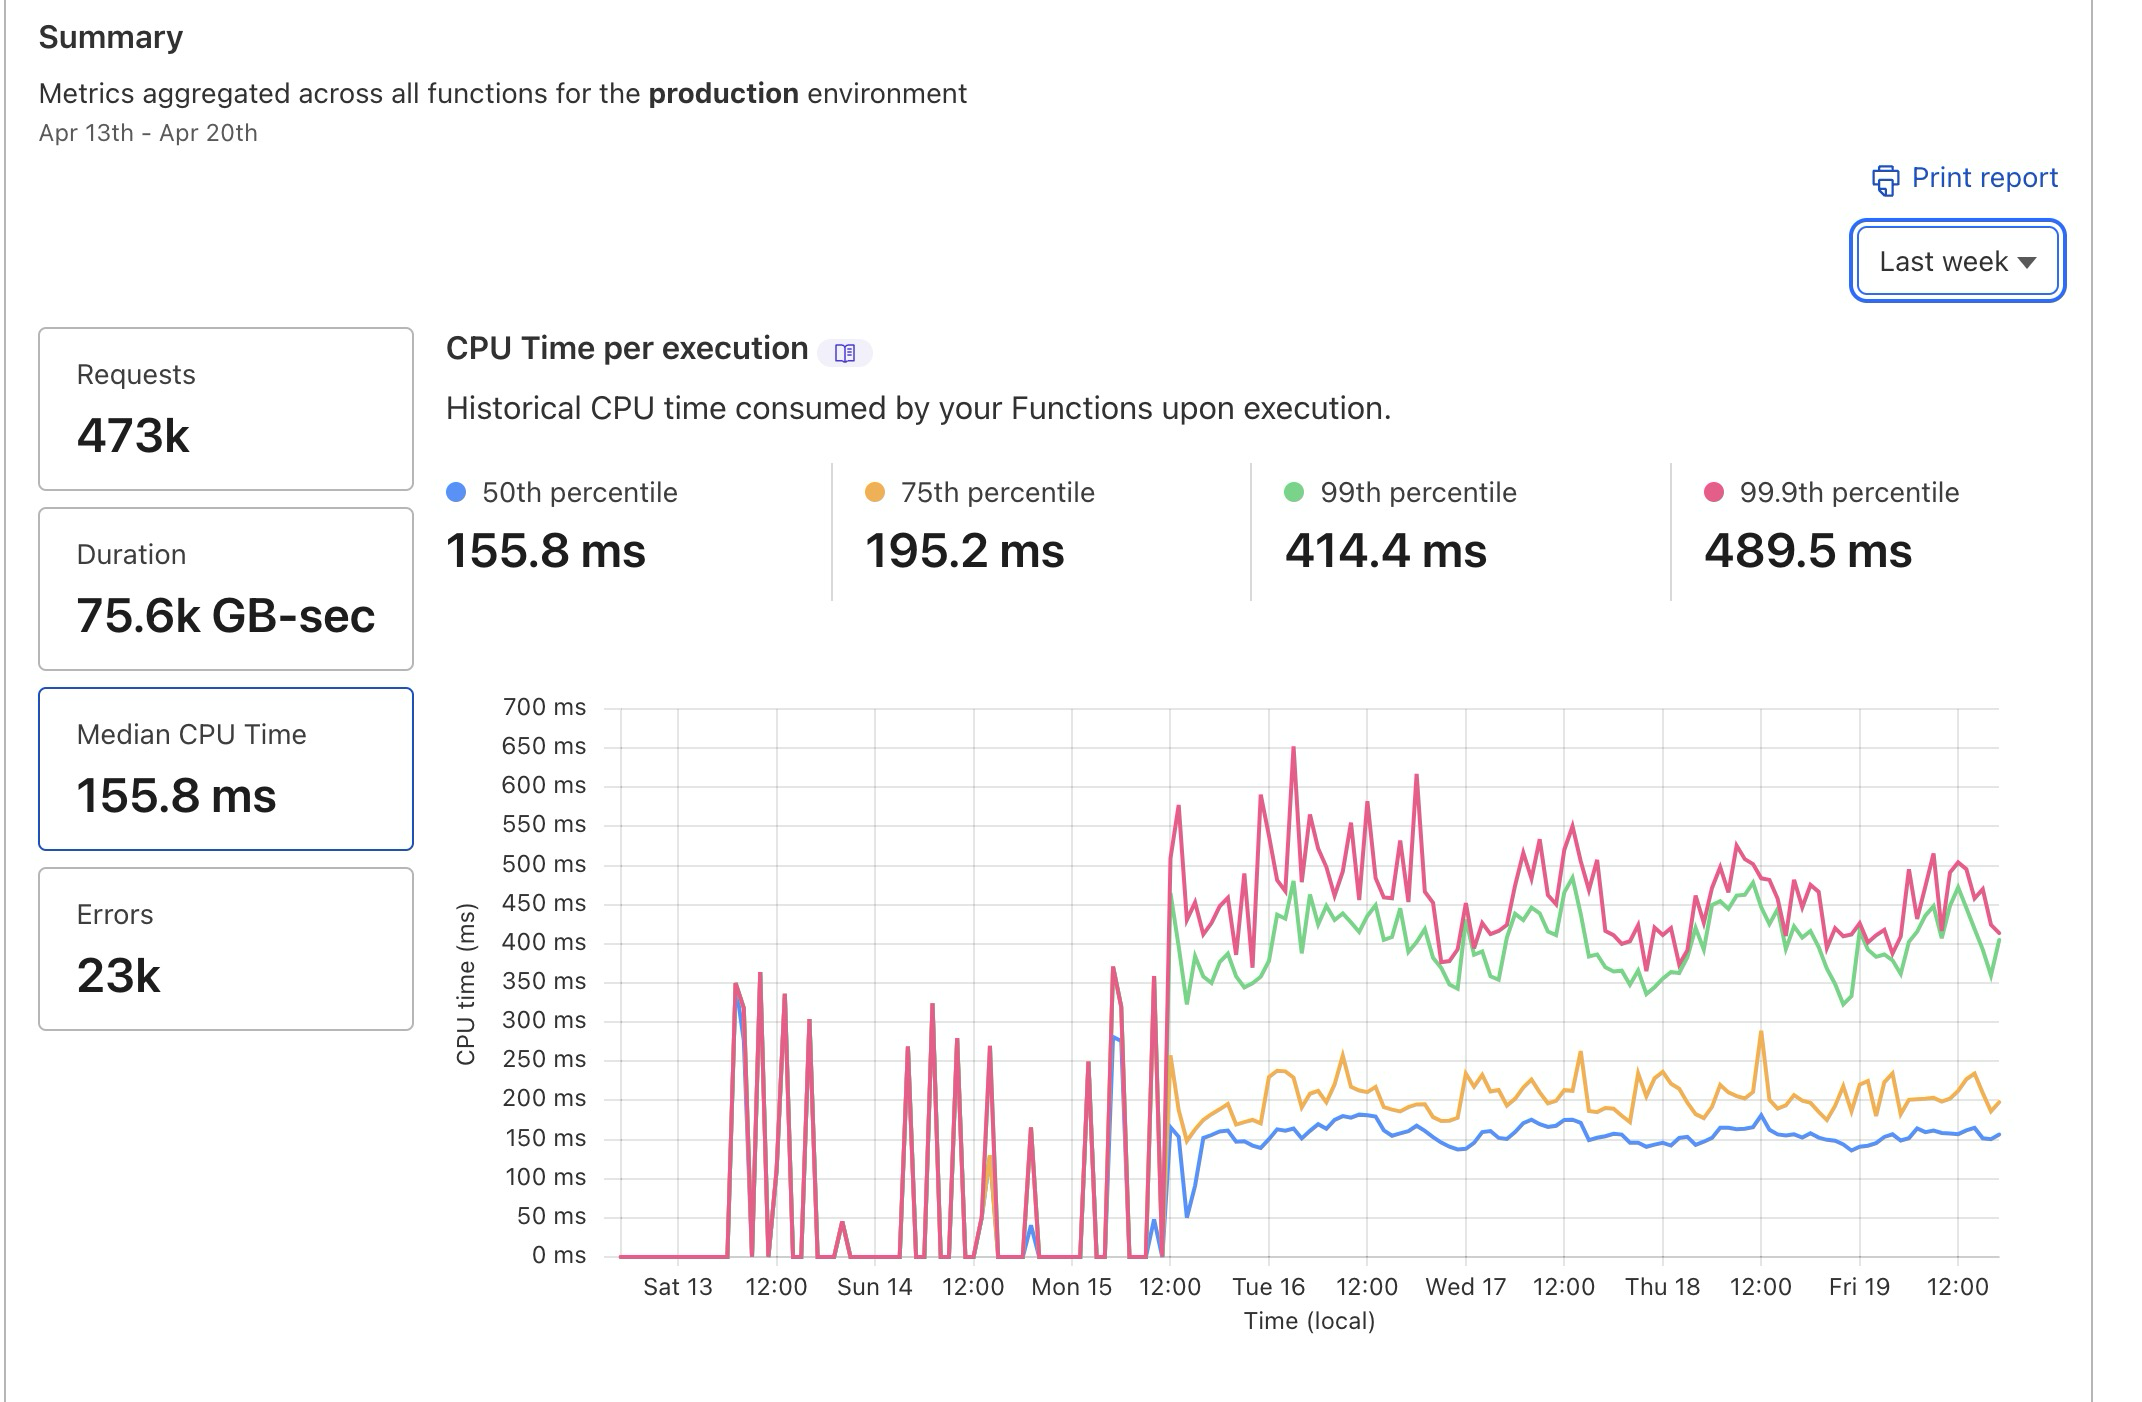Click the 99.9th percentile legend label

coord(1848,492)
